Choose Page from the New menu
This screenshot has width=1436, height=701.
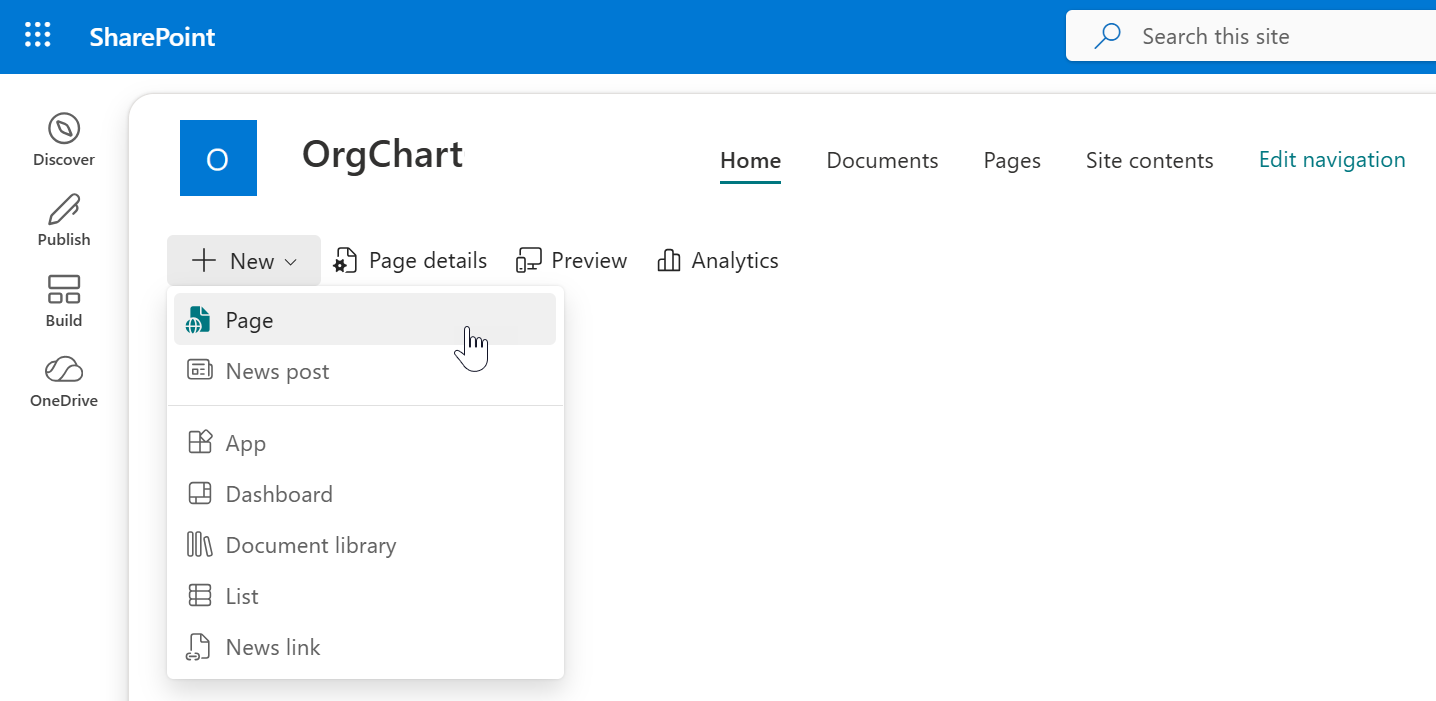(365, 320)
